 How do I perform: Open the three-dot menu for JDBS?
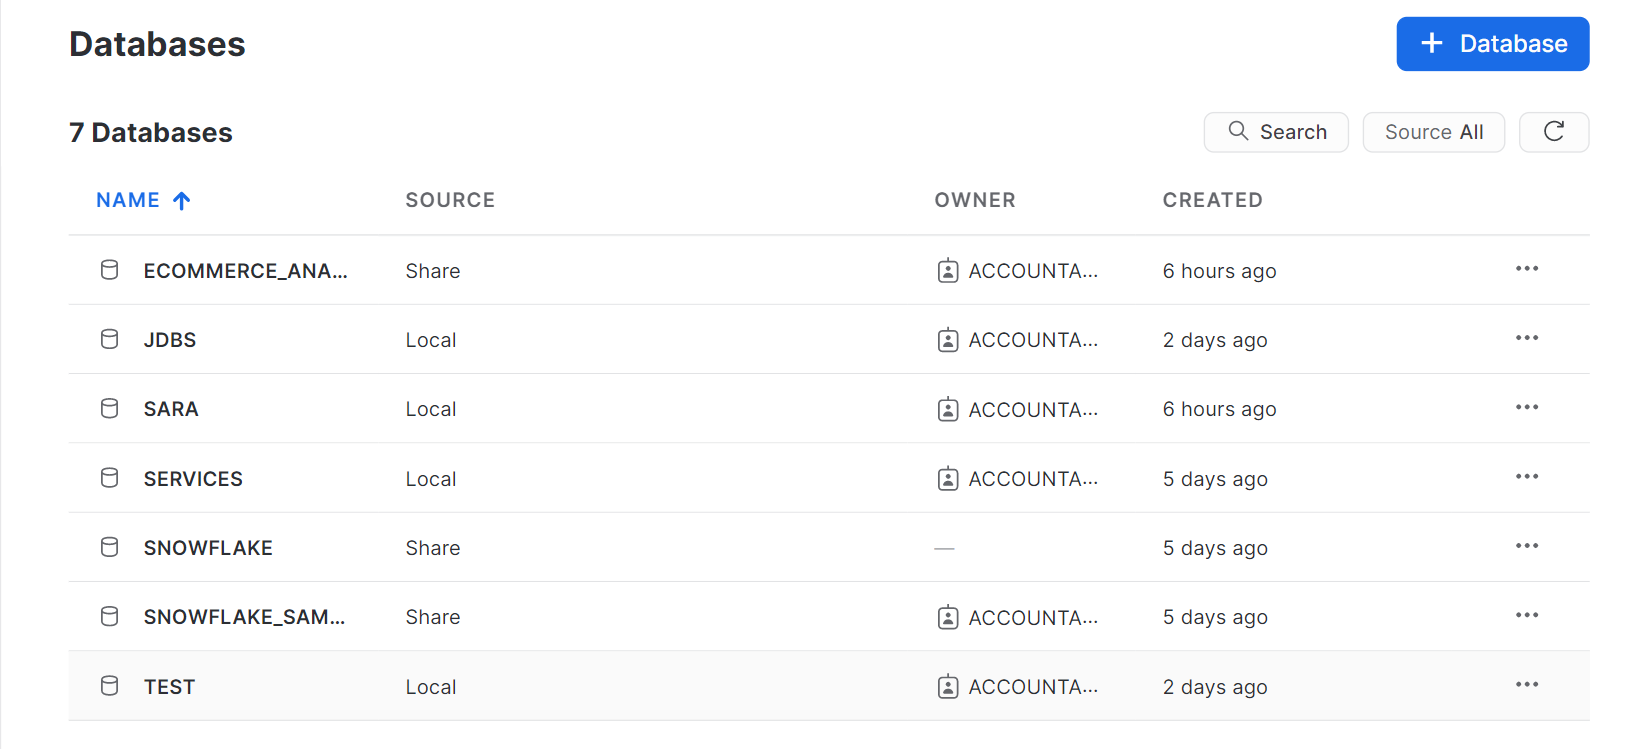(1526, 338)
